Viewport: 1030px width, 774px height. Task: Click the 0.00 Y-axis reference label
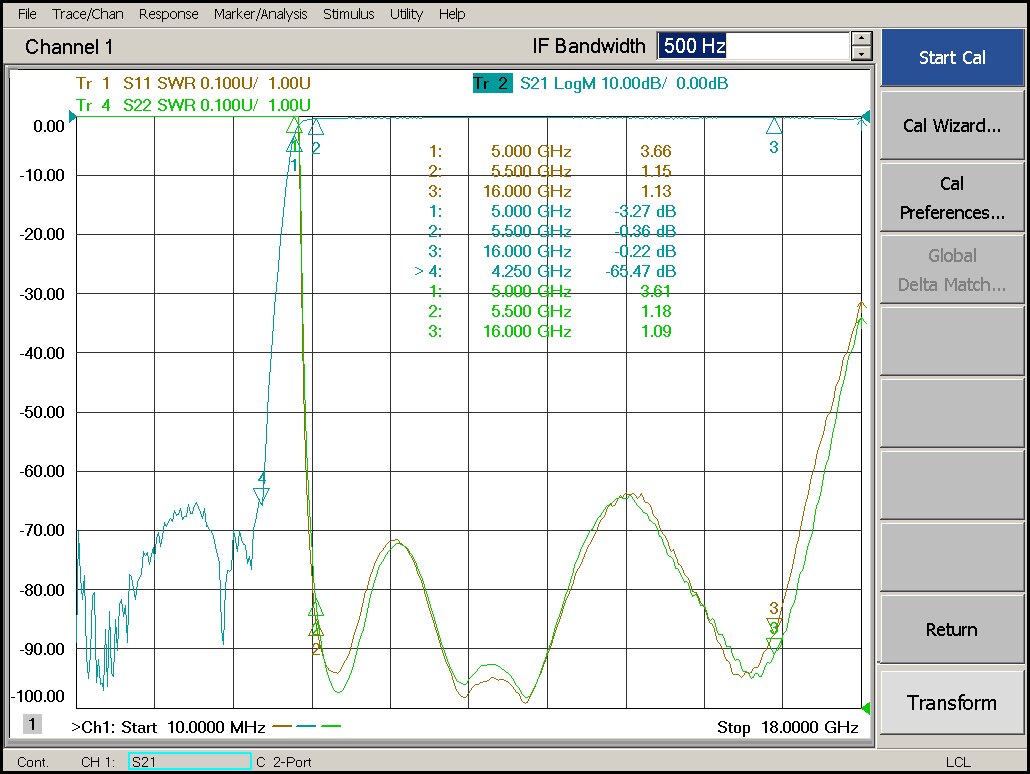(49, 126)
